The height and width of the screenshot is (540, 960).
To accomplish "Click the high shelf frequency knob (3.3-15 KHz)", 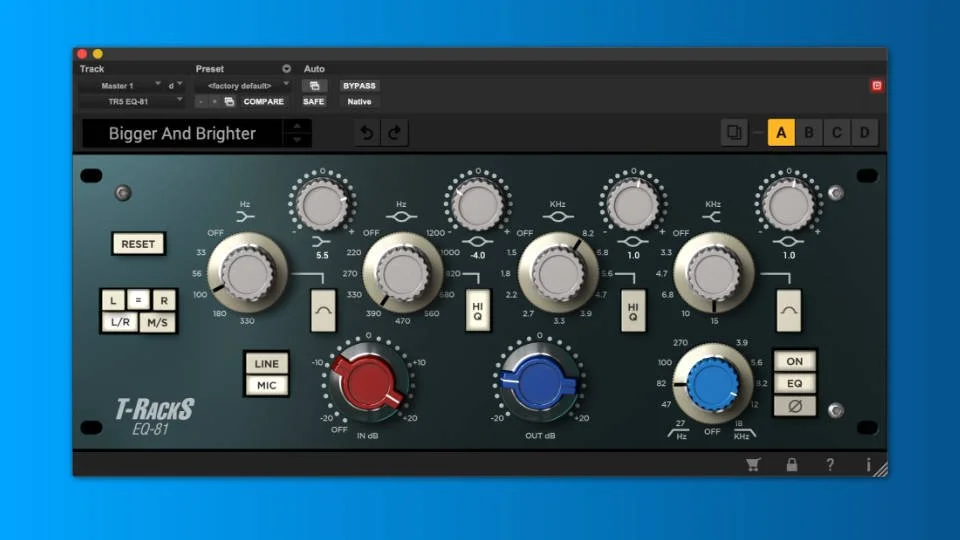I will pos(713,273).
